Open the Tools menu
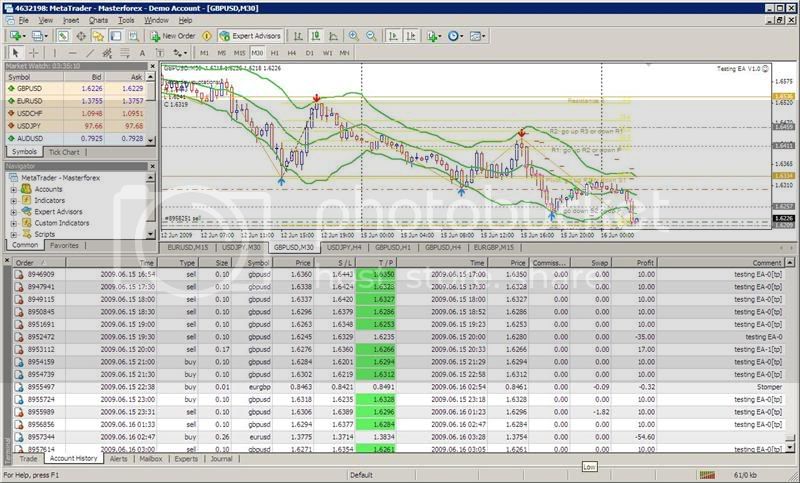 click(126, 20)
